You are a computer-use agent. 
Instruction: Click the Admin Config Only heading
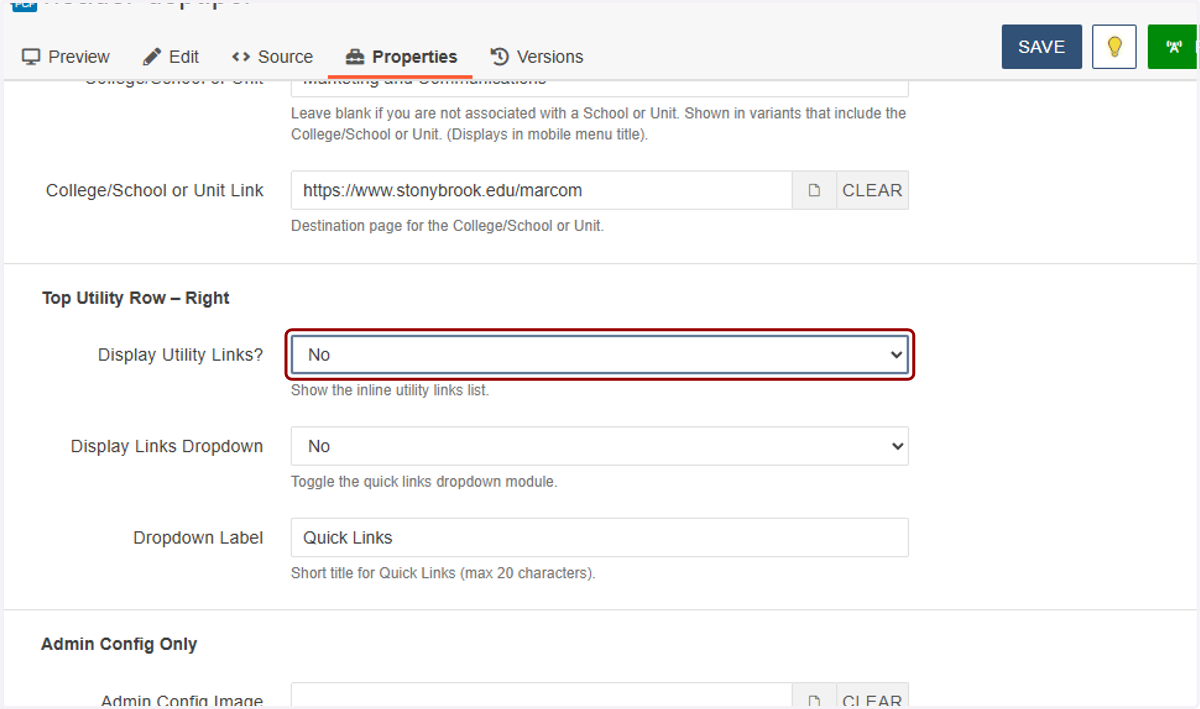point(119,644)
